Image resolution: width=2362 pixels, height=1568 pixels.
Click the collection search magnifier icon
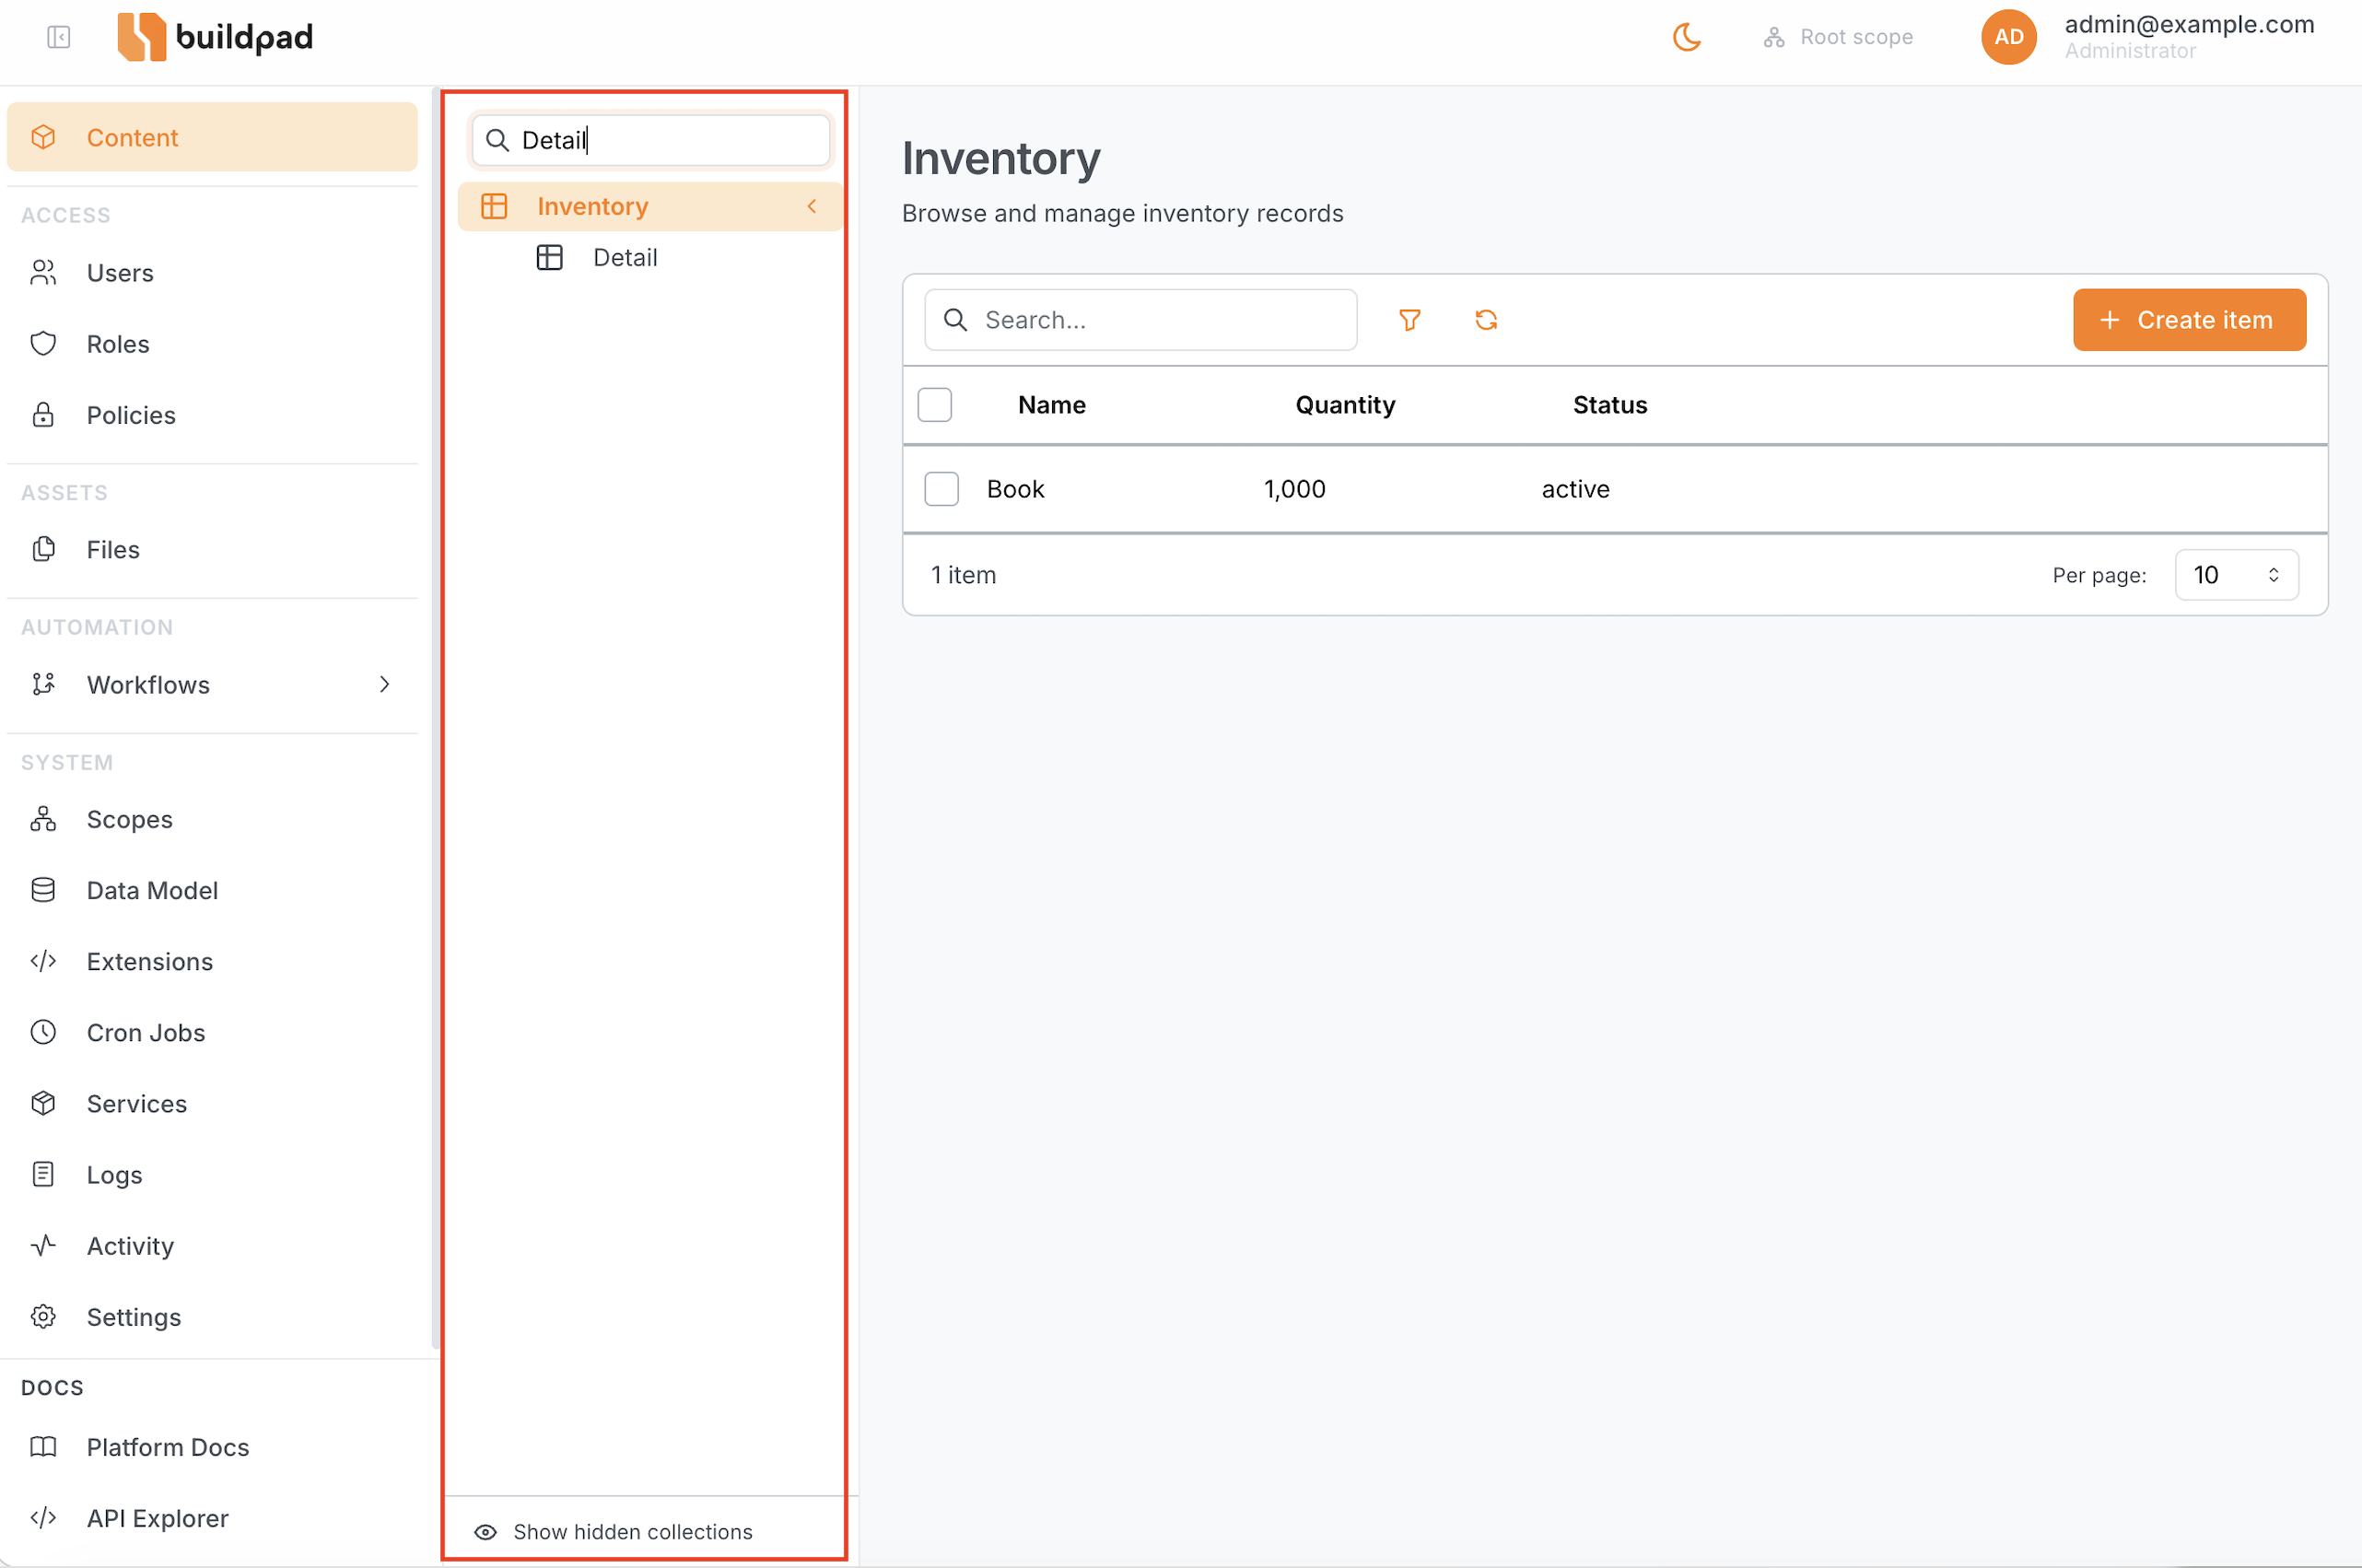tap(497, 140)
